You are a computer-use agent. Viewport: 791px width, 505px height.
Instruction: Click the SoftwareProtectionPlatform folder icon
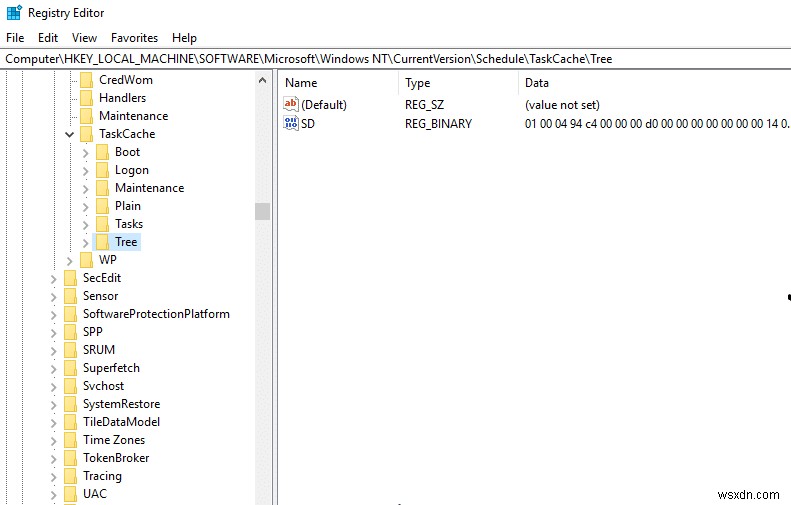tap(71, 314)
